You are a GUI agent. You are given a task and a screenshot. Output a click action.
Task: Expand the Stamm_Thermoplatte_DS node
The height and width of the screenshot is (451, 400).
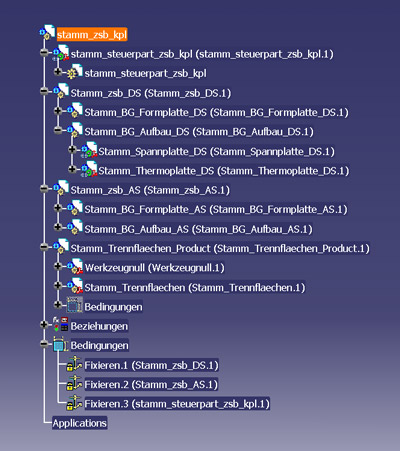tap(72, 169)
